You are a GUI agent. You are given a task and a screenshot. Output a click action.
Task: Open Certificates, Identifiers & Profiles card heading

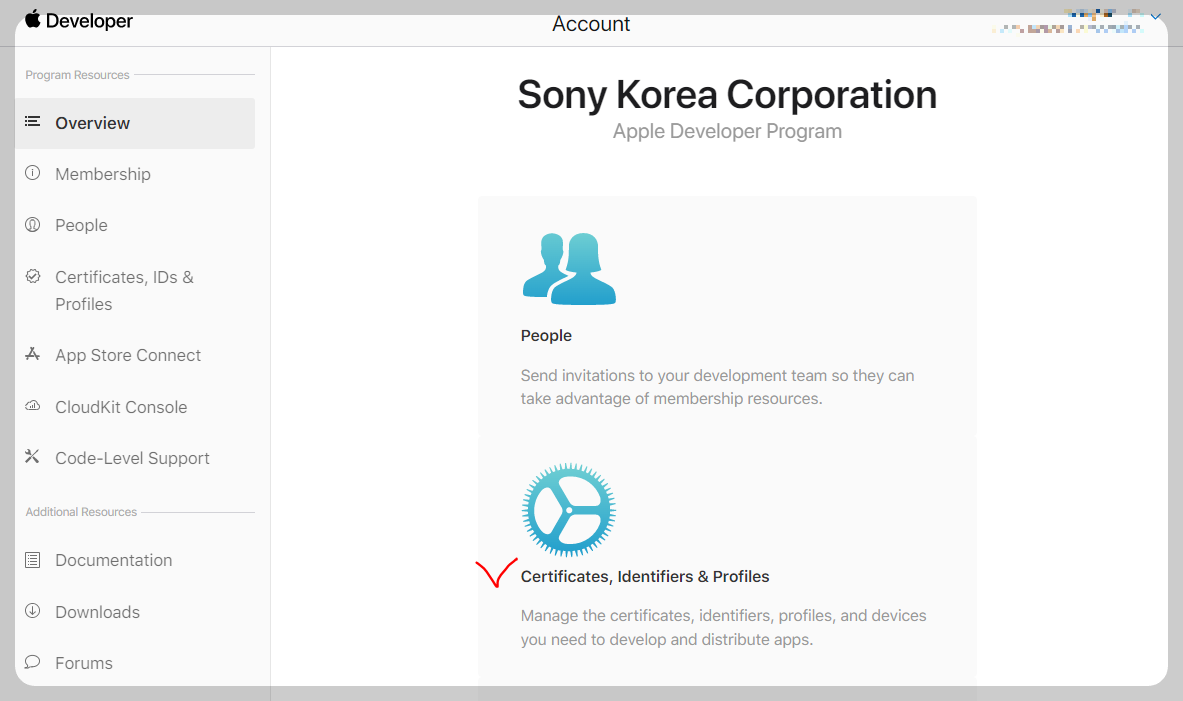coord(645,576)
